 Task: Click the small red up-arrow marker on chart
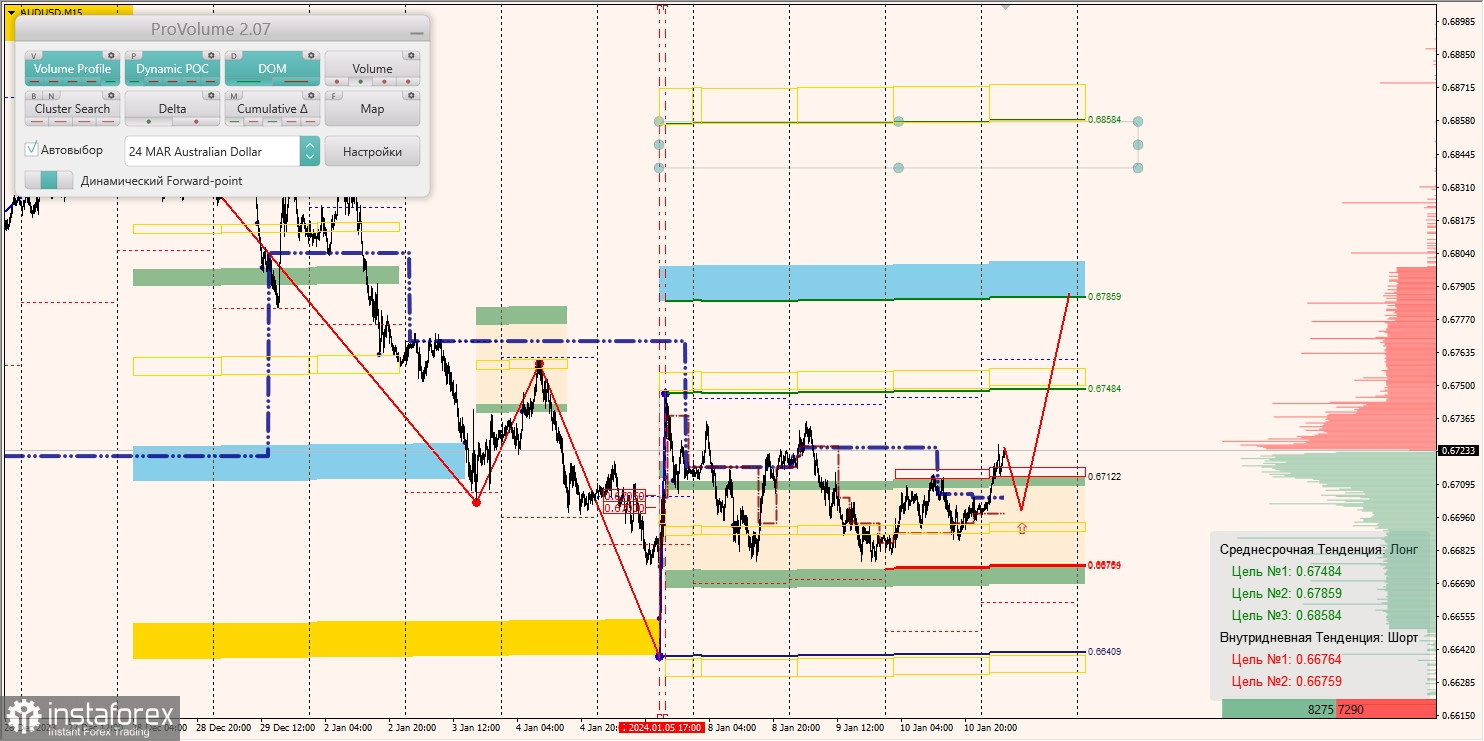(1021, 527)
